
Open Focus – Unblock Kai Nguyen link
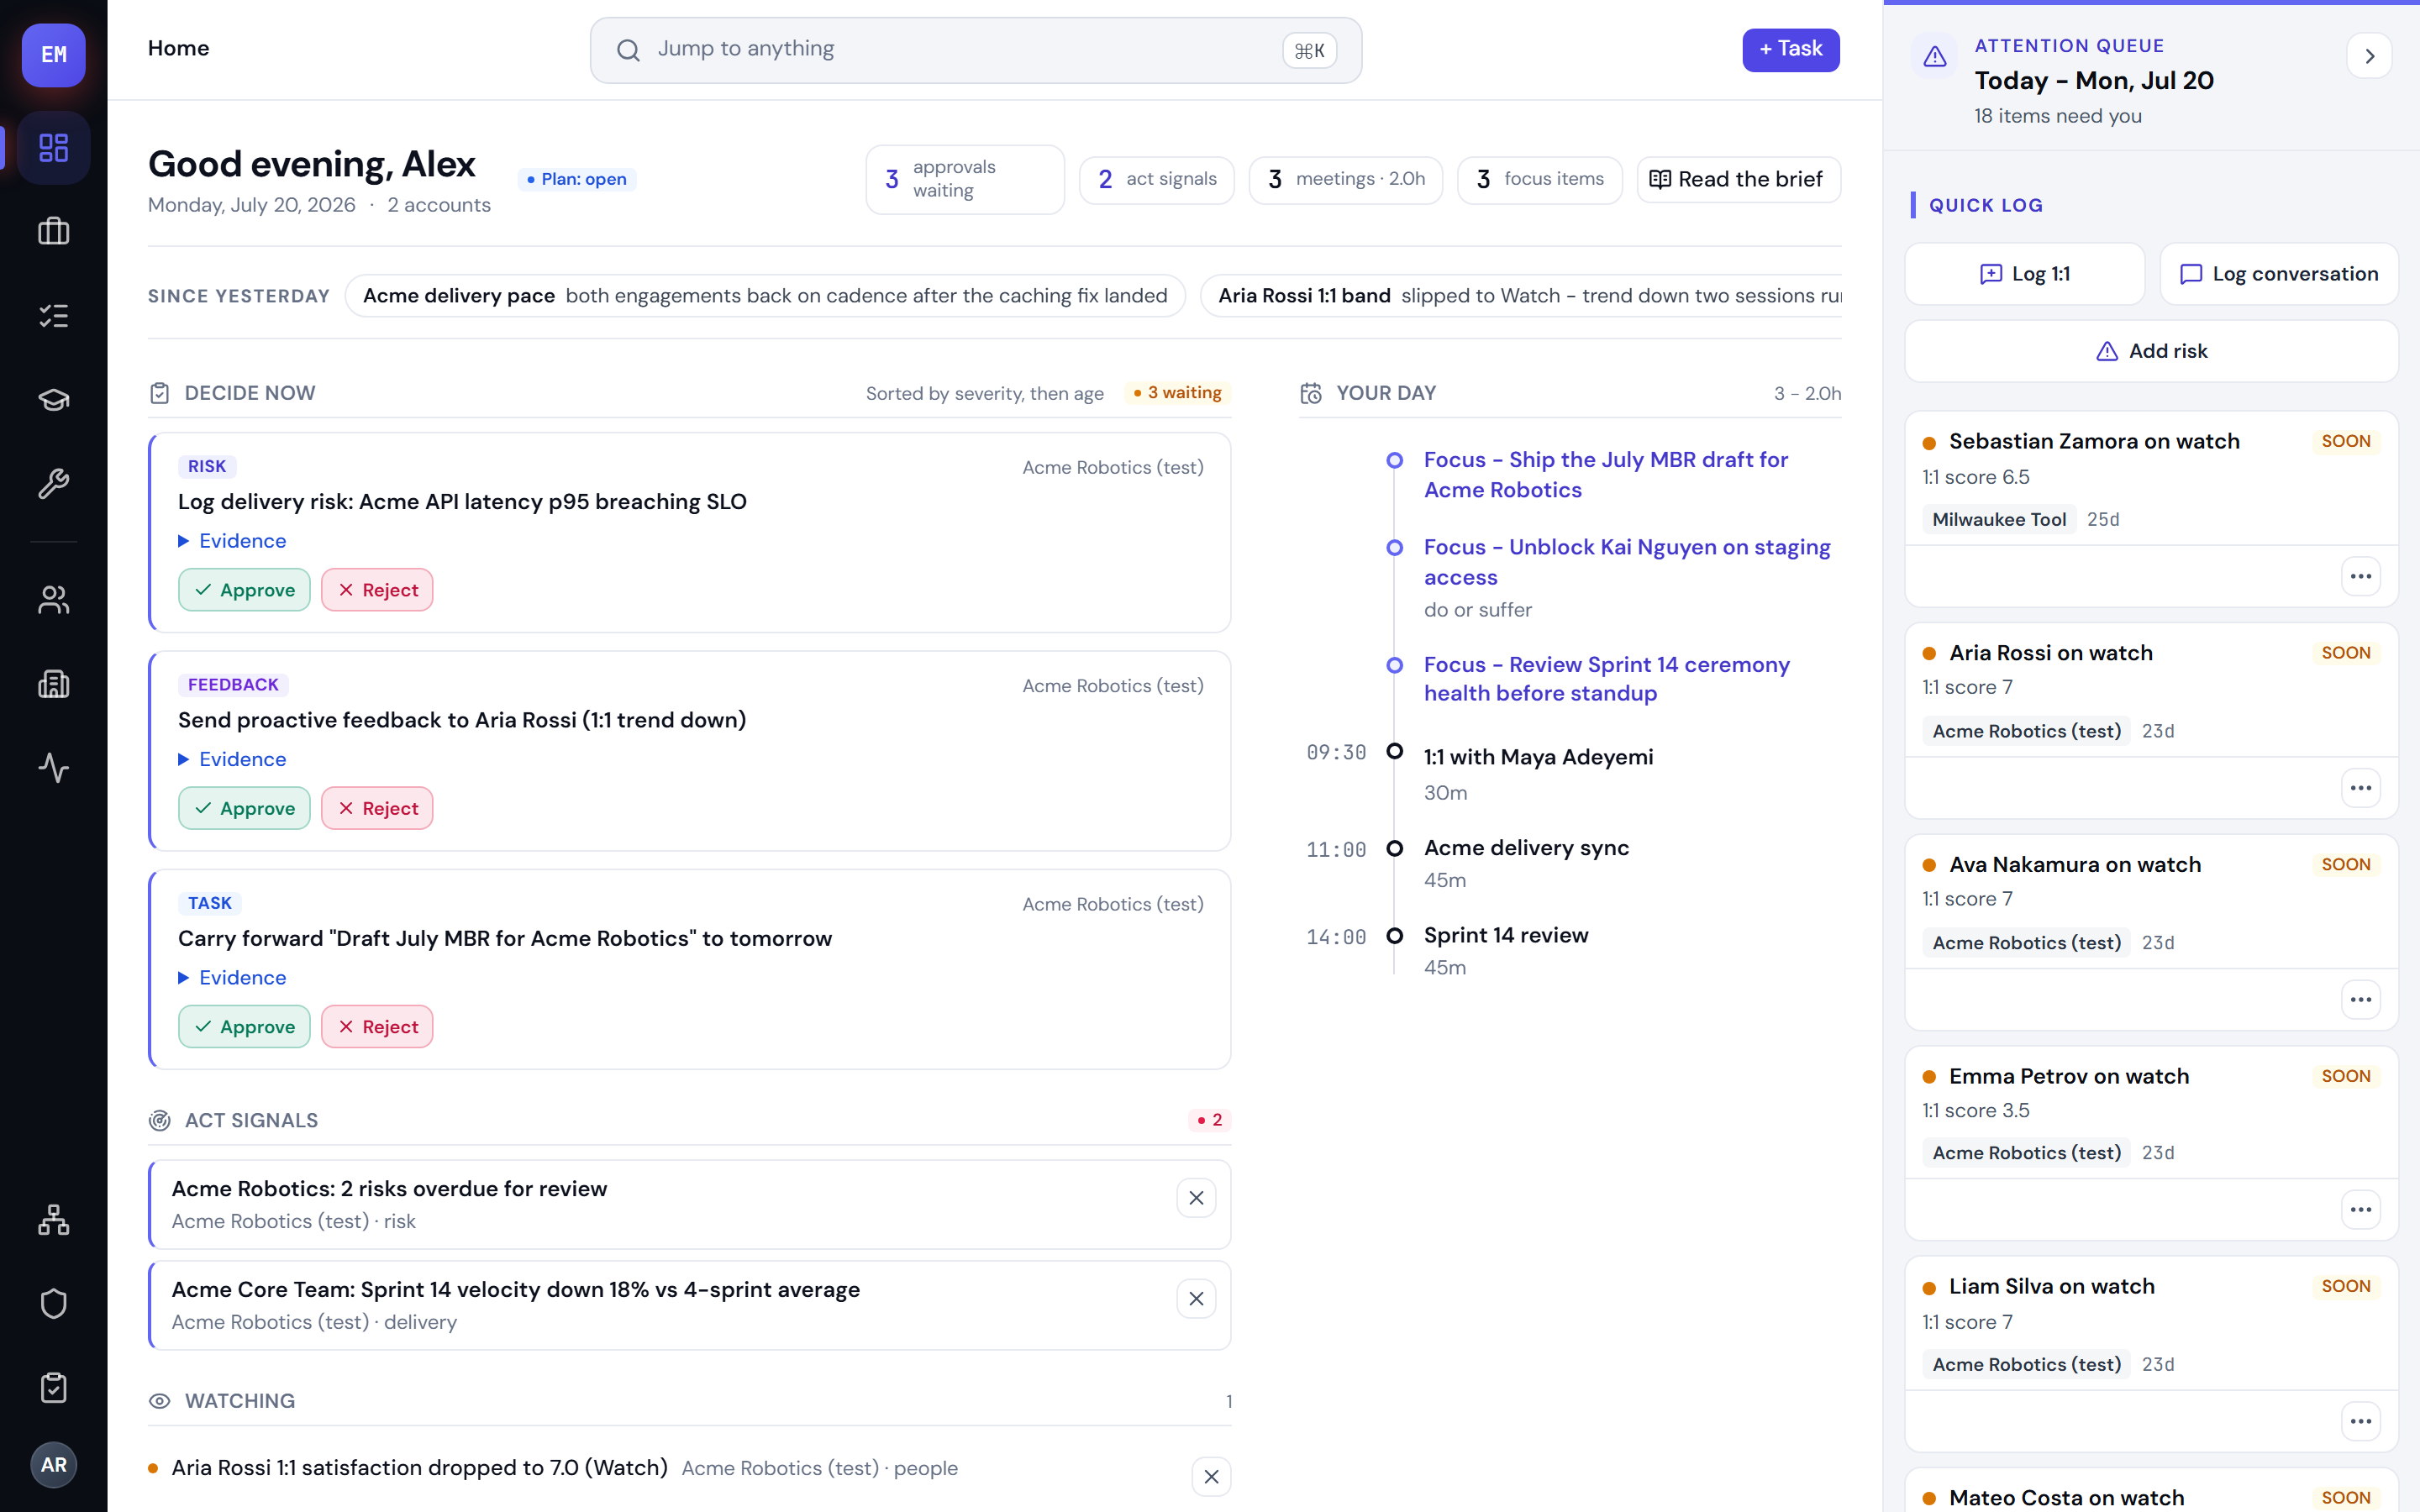click(x=1627, y=562)
